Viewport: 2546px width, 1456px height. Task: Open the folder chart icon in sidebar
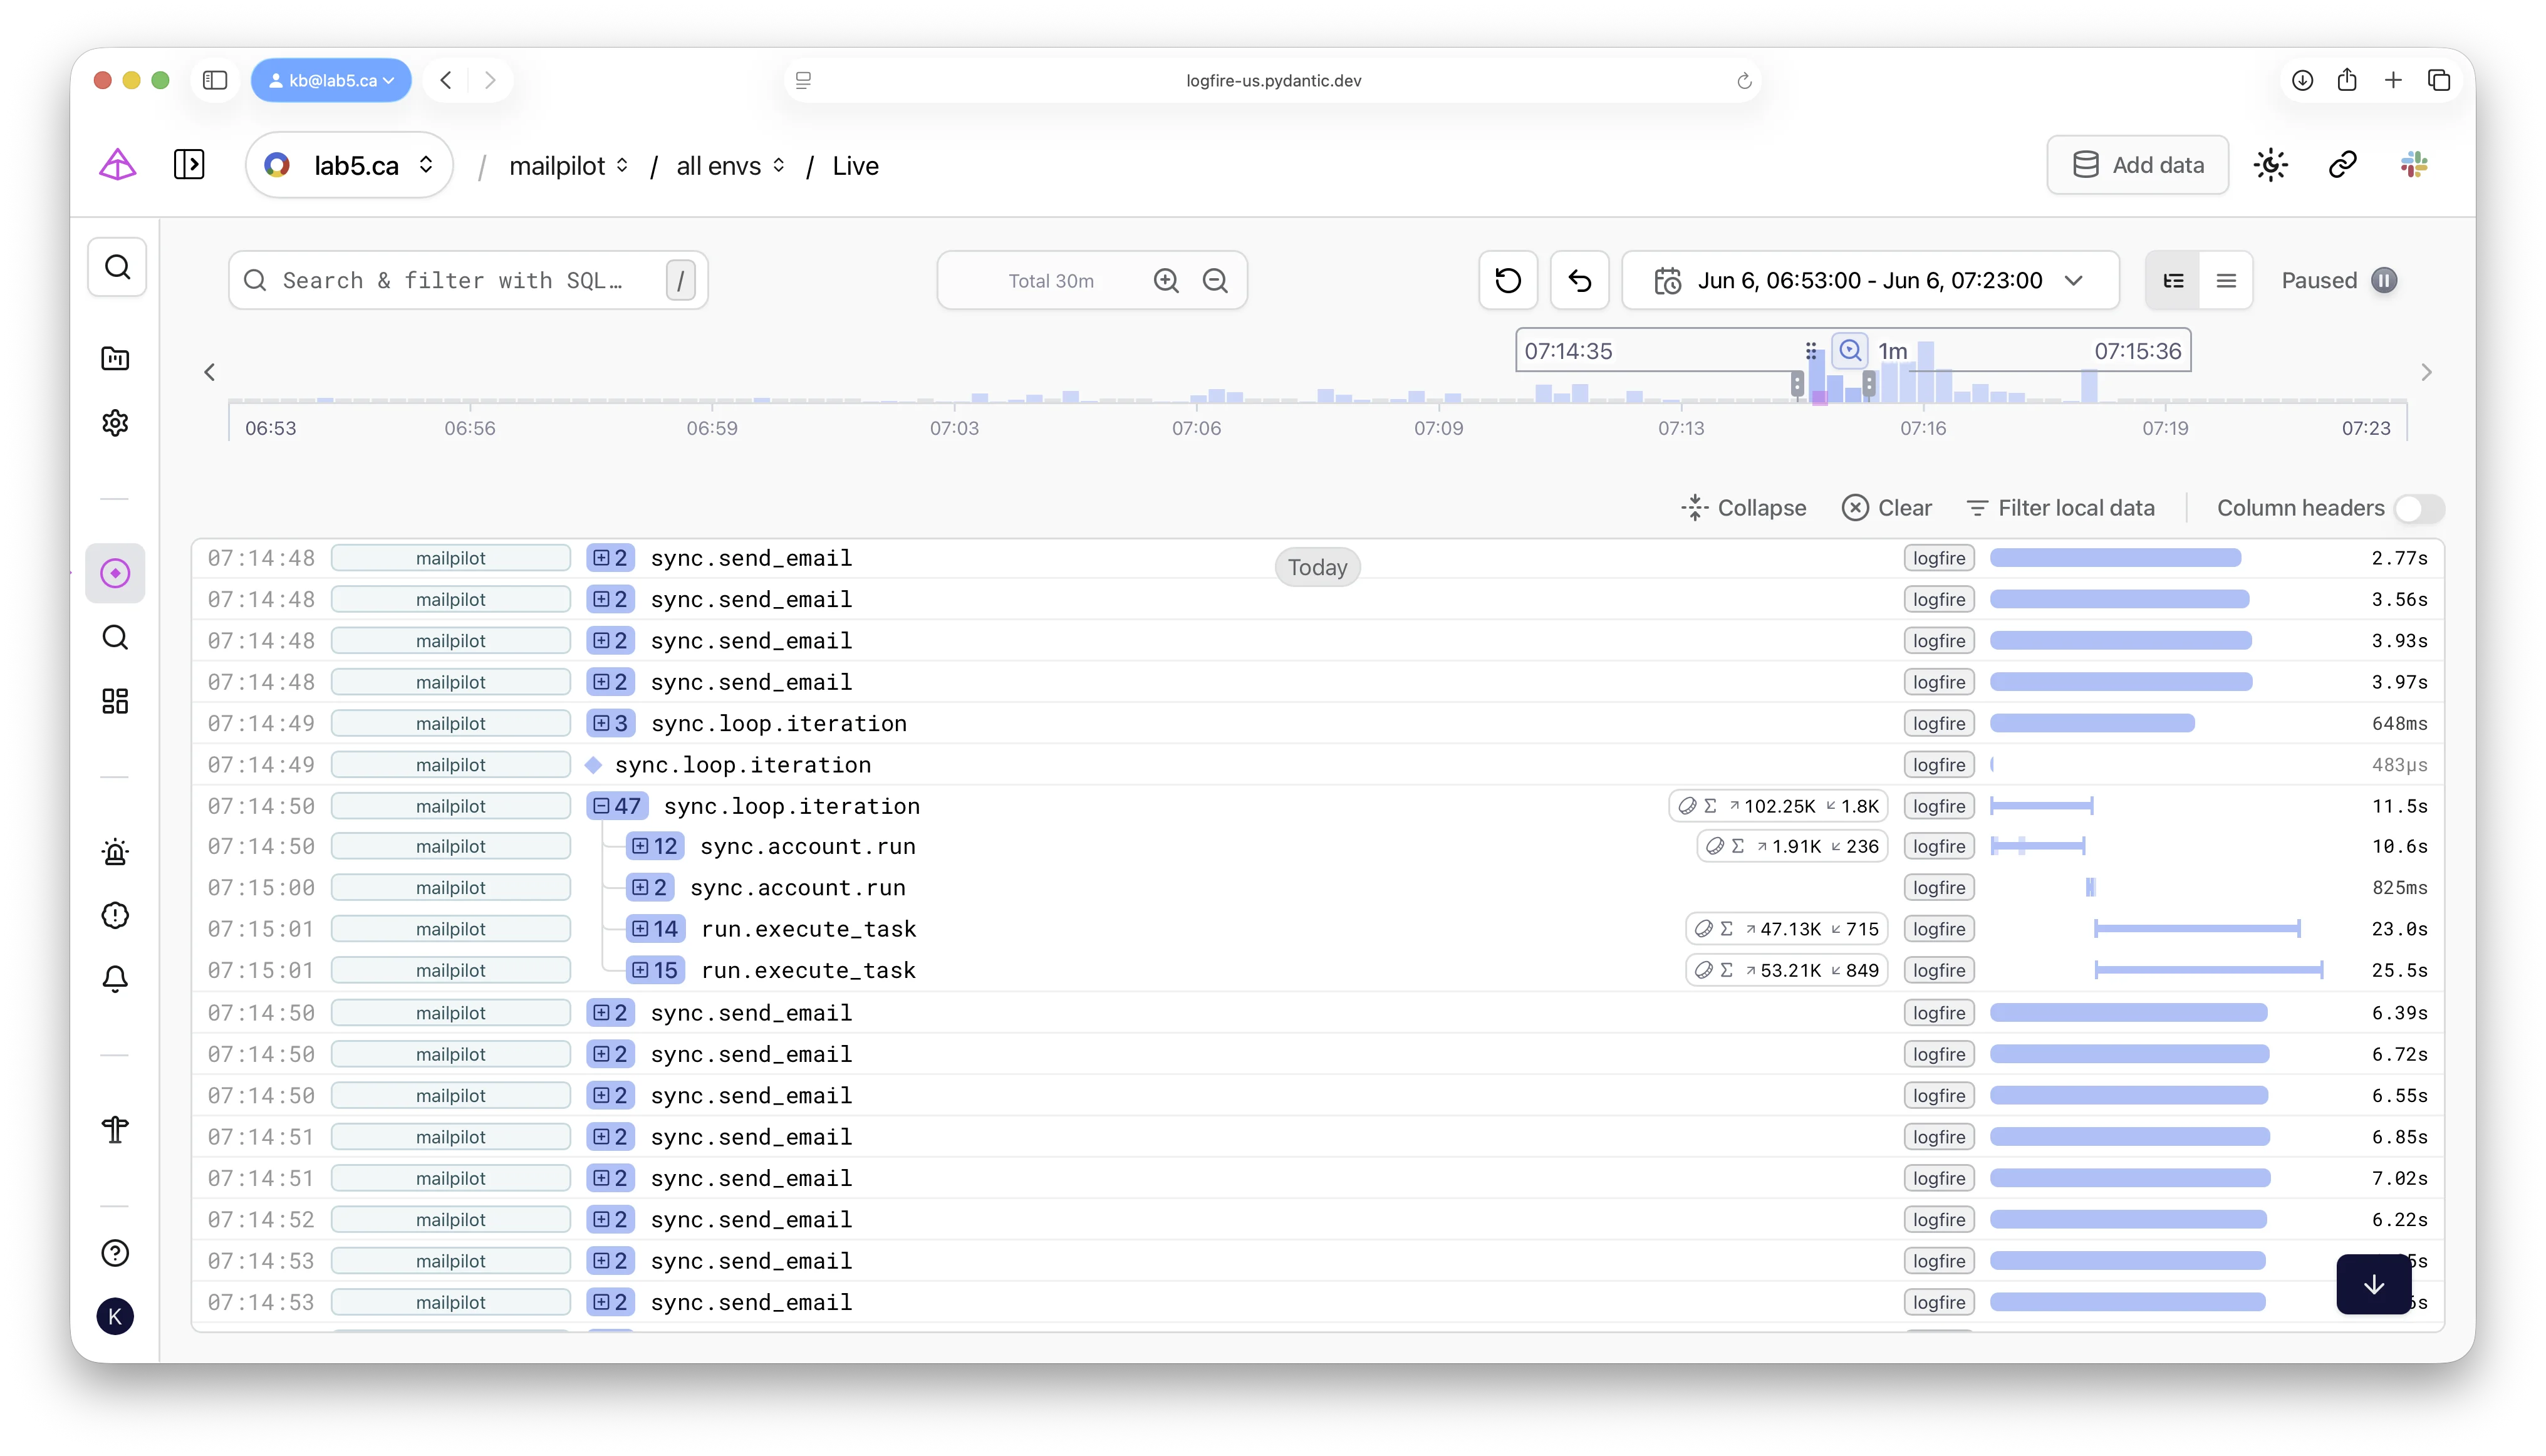[x=115, y=359]
